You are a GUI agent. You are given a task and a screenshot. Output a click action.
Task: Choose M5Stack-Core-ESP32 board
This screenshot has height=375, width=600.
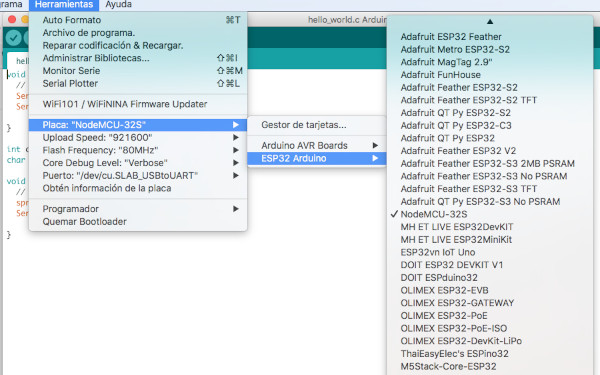pyautogui.click(x=490, y=366)
